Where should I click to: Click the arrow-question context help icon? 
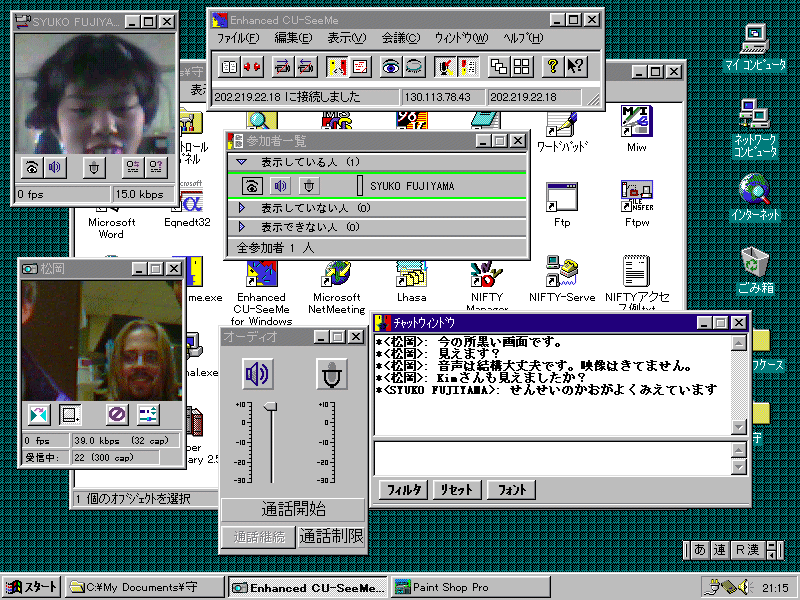point(576,67)
